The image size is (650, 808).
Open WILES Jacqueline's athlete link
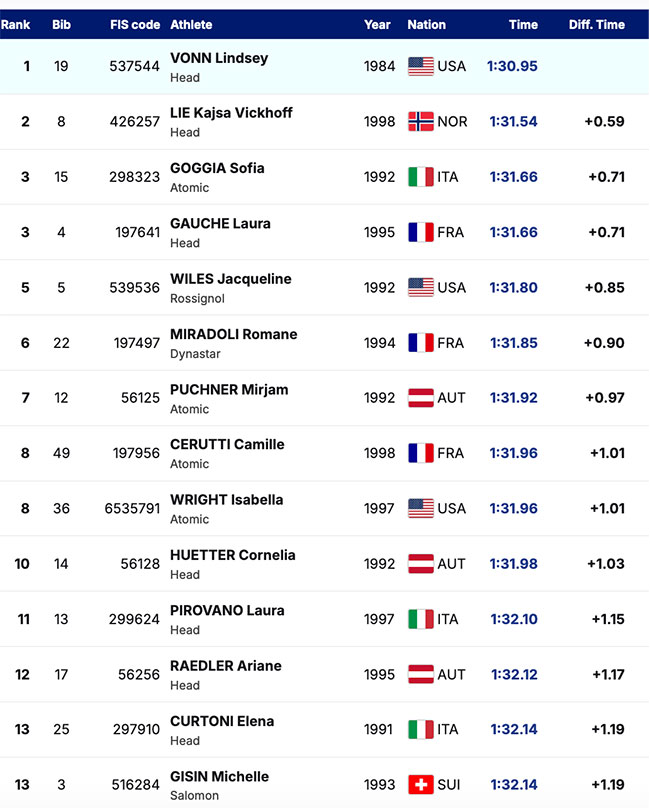231,279
